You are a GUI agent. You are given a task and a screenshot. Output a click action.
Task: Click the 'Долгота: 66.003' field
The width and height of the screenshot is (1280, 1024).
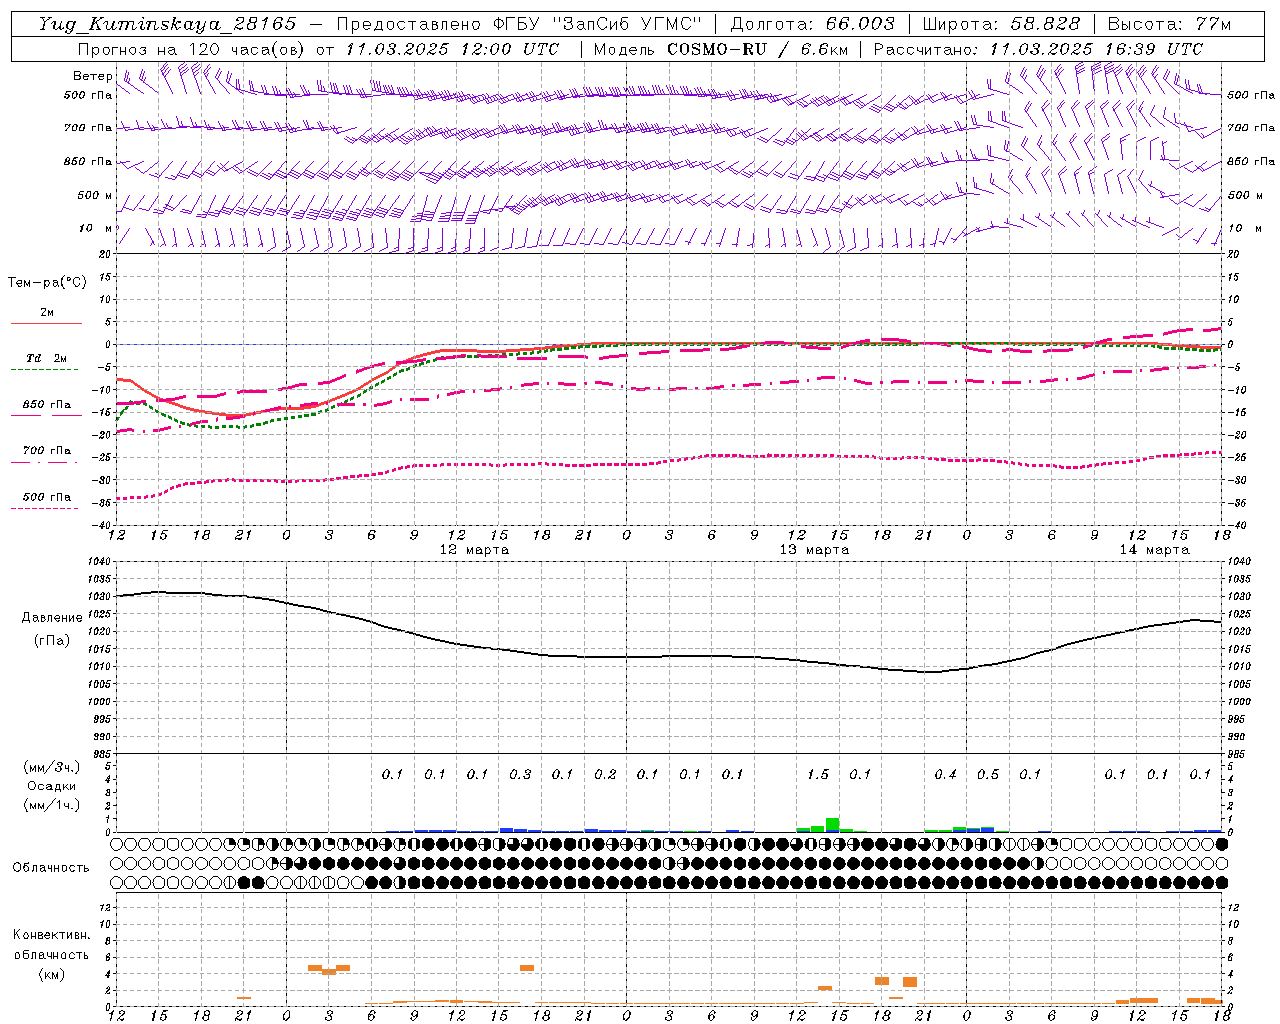click(x=812, y=24)
